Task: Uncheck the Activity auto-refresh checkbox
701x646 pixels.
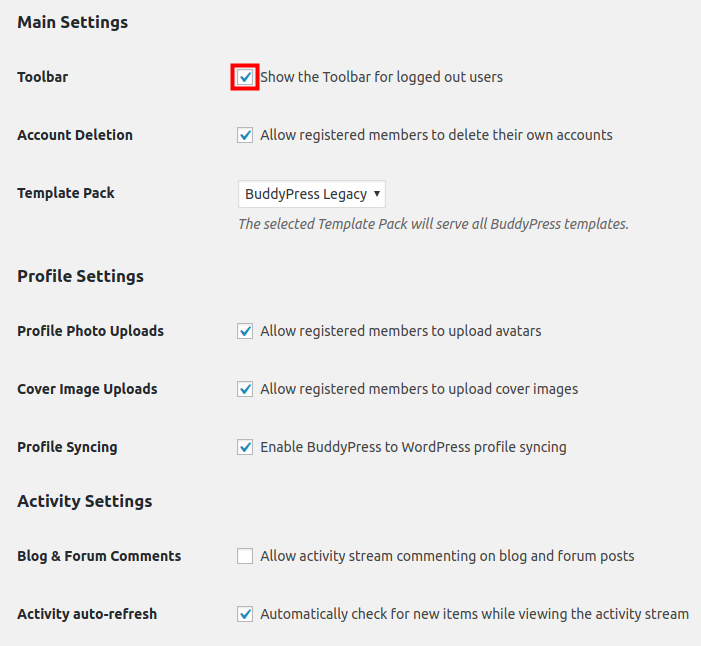Action: point(245,614)
